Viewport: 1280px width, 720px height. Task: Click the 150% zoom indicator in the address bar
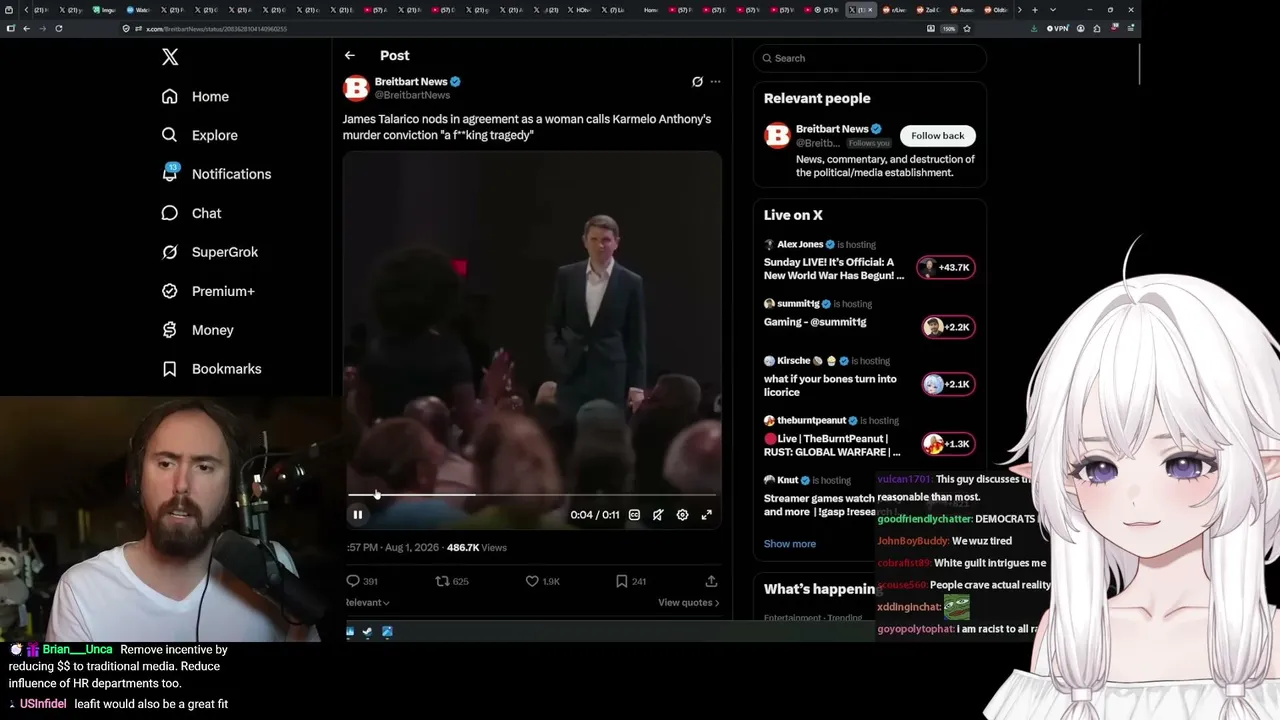tap(949, 28)
